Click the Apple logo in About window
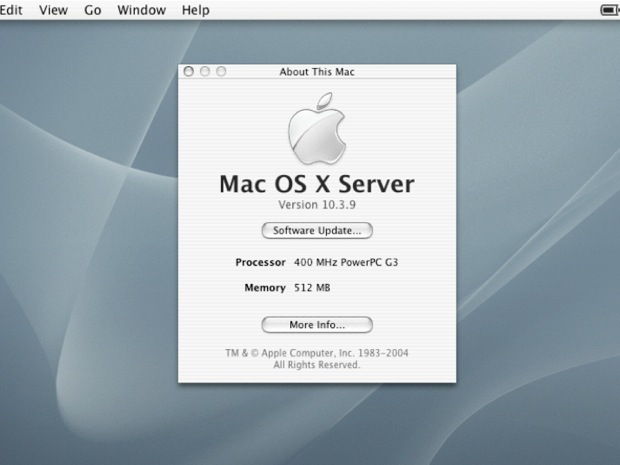This screenshot has width=620, height=465. pos(317,129)
